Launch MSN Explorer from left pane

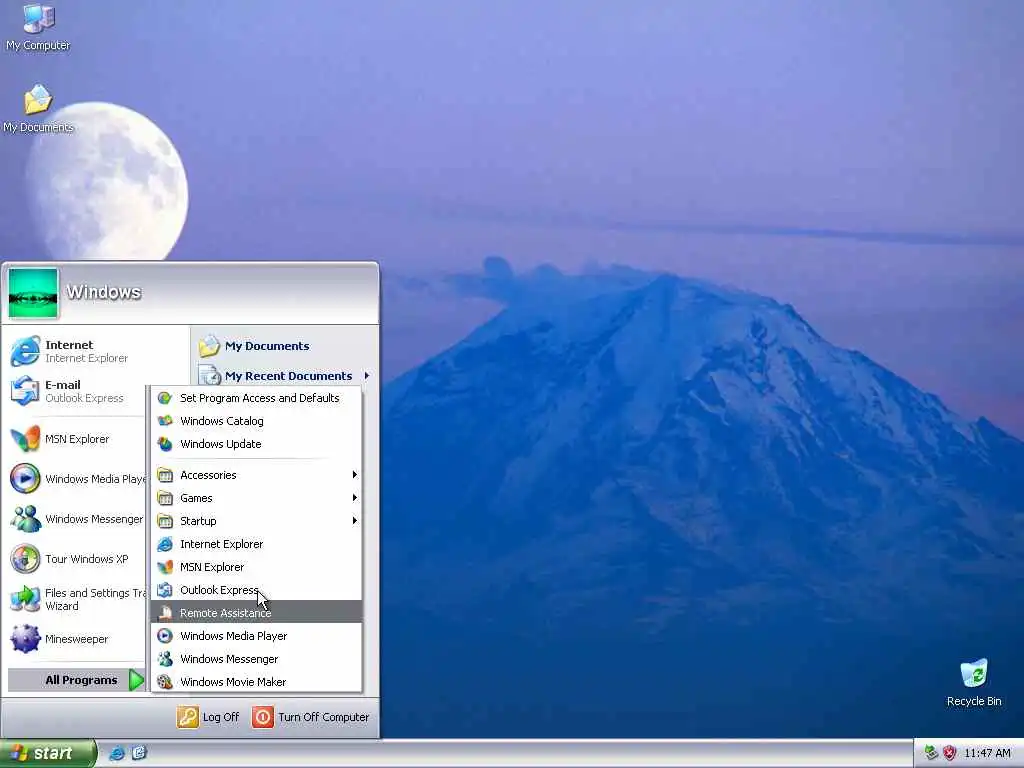click(x=75, y=439)
